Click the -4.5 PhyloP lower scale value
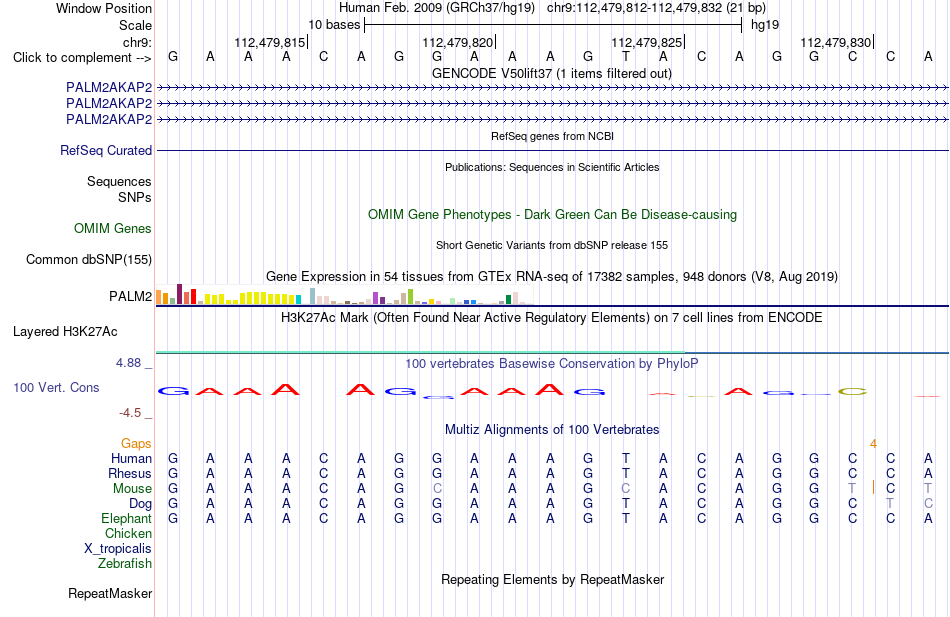 130,413
